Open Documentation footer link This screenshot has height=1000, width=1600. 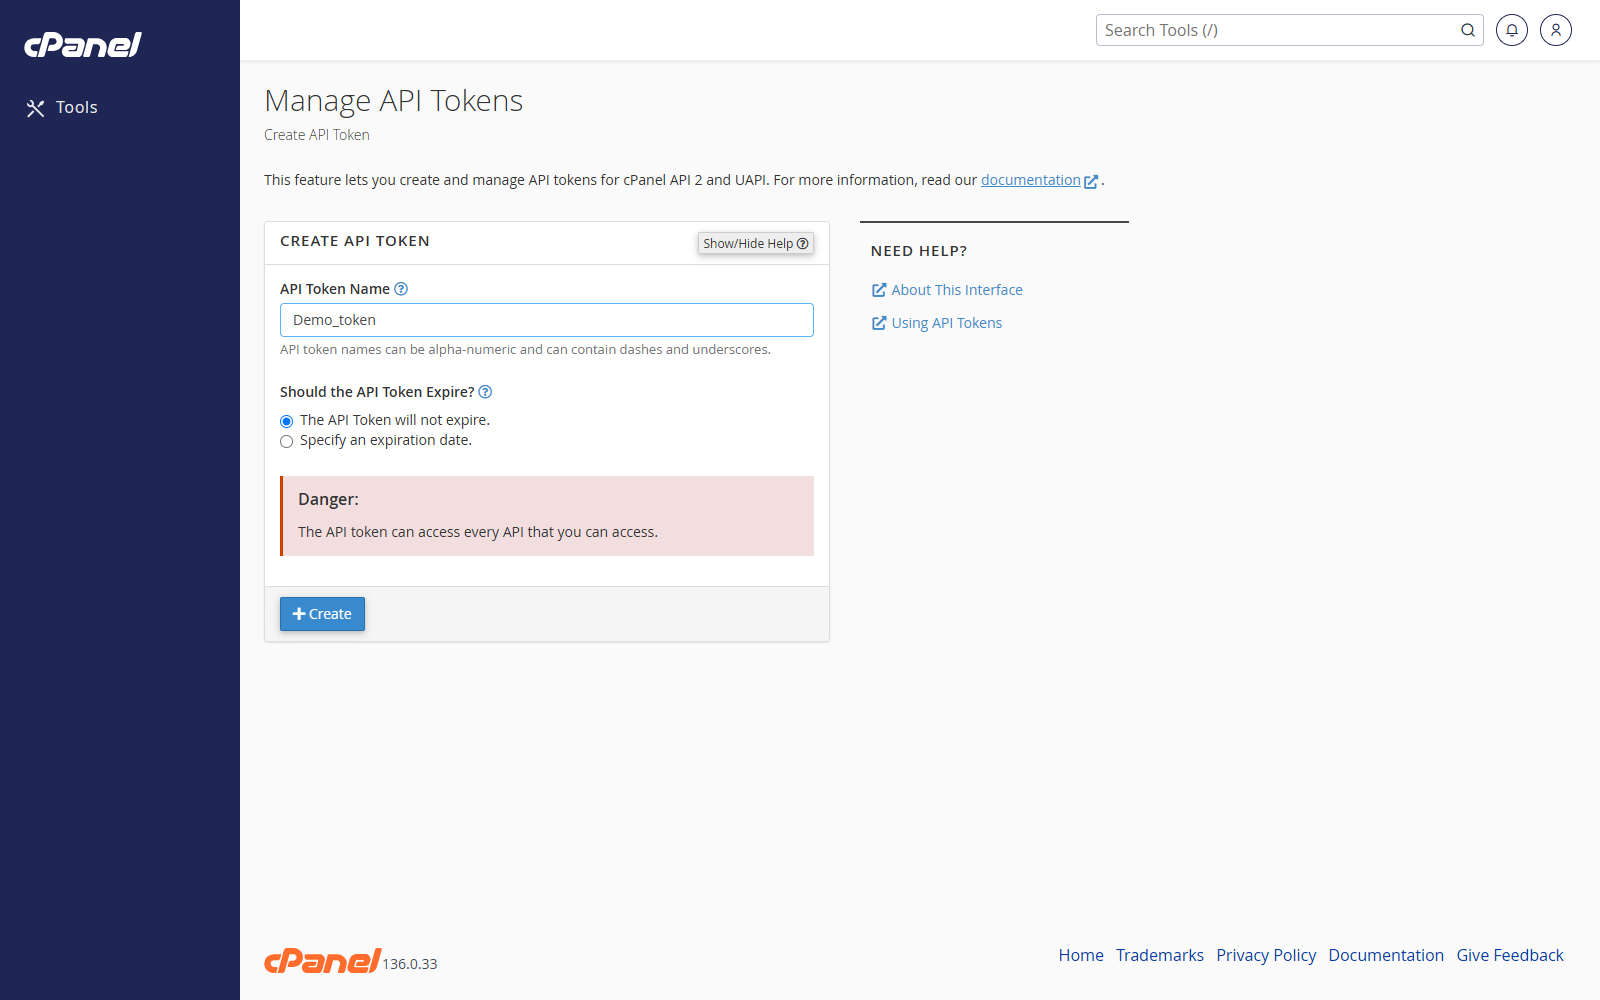pyautogui.click(x=1386, y=955)
